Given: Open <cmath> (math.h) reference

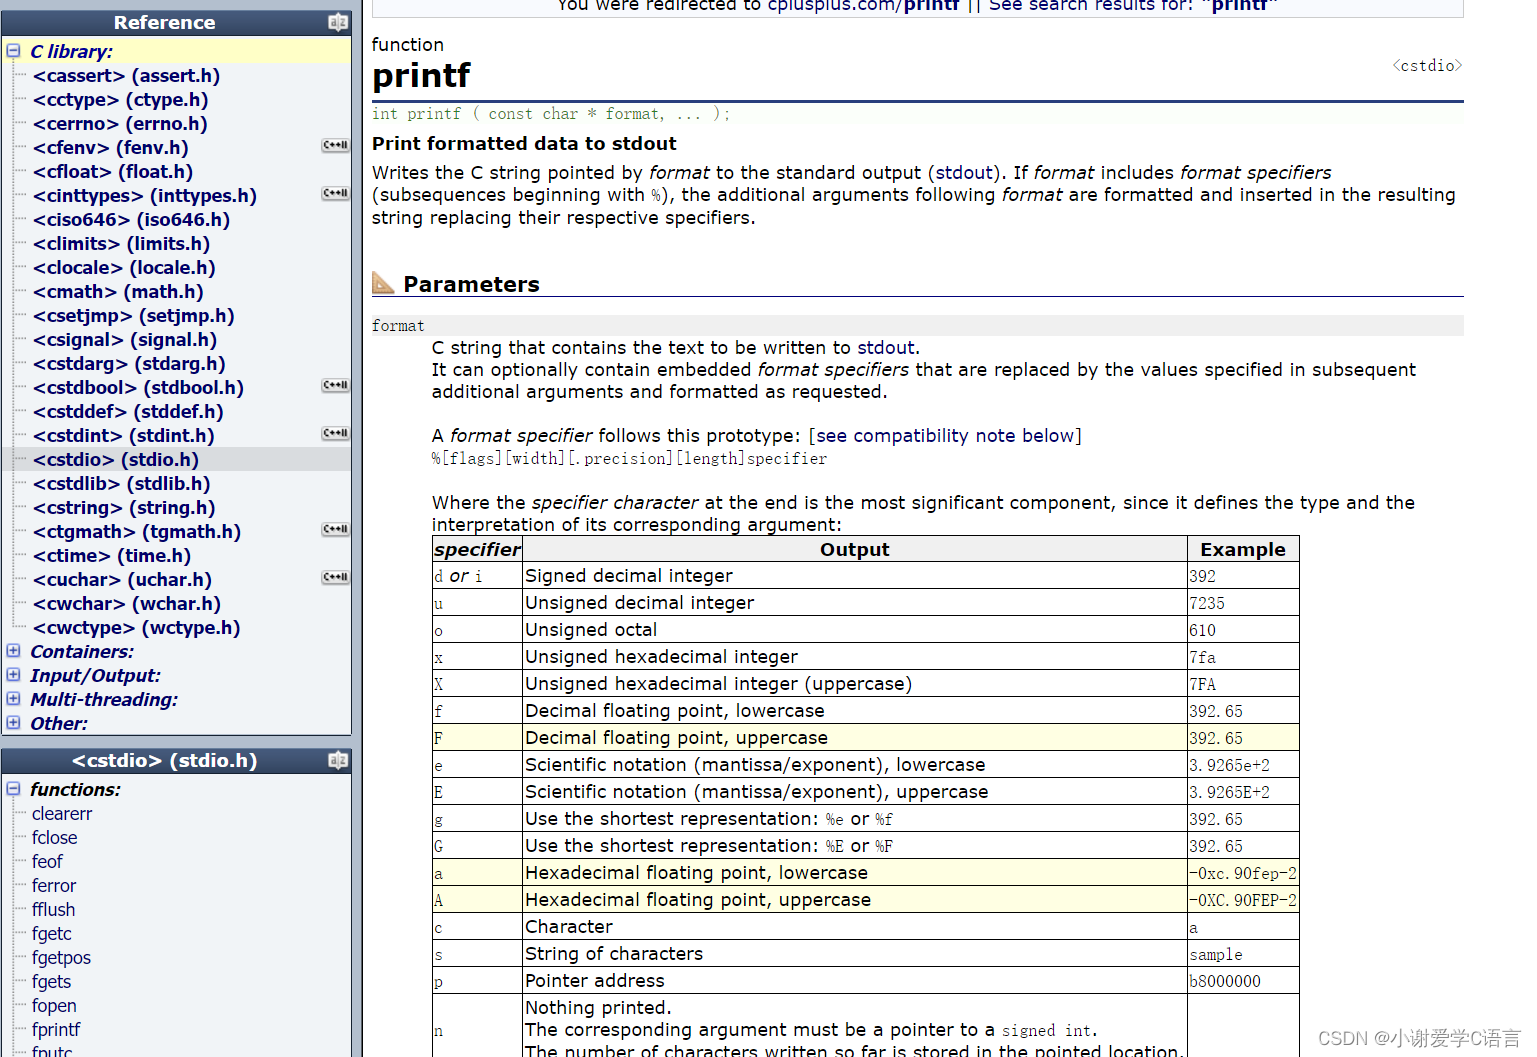Looking at the screenshot, I should 118,292.
